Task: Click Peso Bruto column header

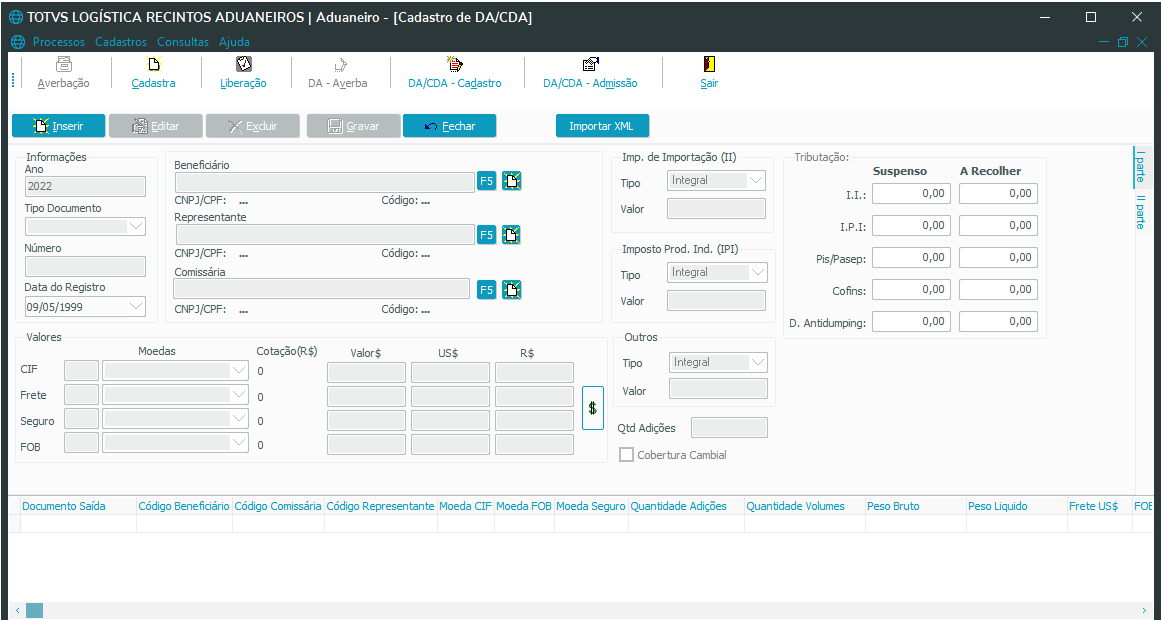Action: click(916, 506)
